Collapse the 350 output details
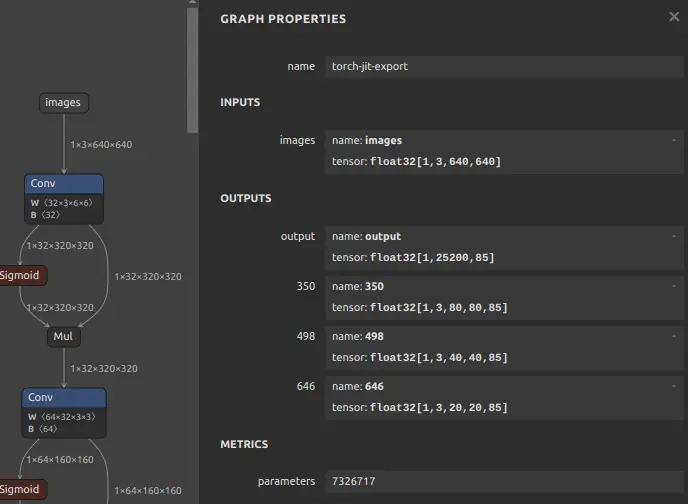The width and height of the screenshot is (688, 504). [674, 286]
